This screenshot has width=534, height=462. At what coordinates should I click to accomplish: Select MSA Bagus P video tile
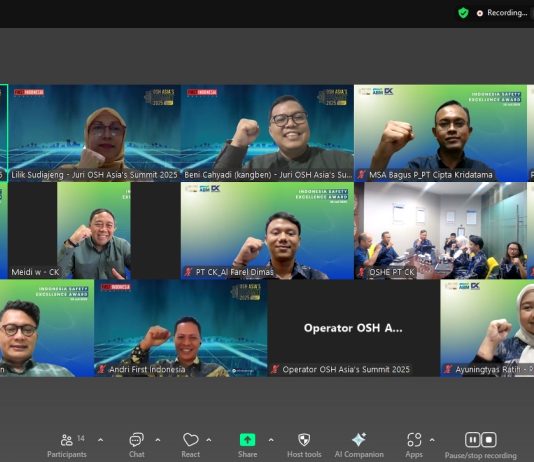pyautogui.click(x=440, y=133)
